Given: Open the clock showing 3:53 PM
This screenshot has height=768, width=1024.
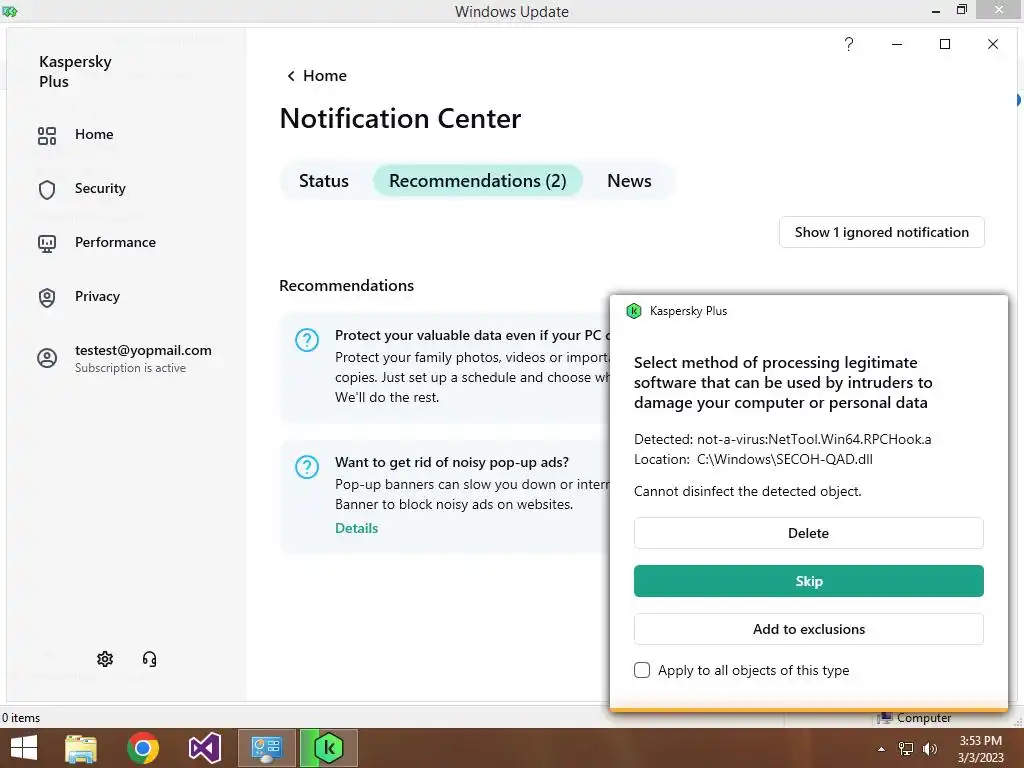Looking at the screenshot, I should 980,749.
